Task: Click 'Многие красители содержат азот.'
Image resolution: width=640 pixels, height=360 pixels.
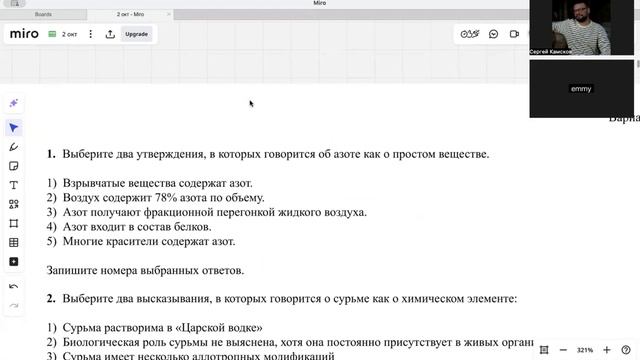Action: point(149,241)
